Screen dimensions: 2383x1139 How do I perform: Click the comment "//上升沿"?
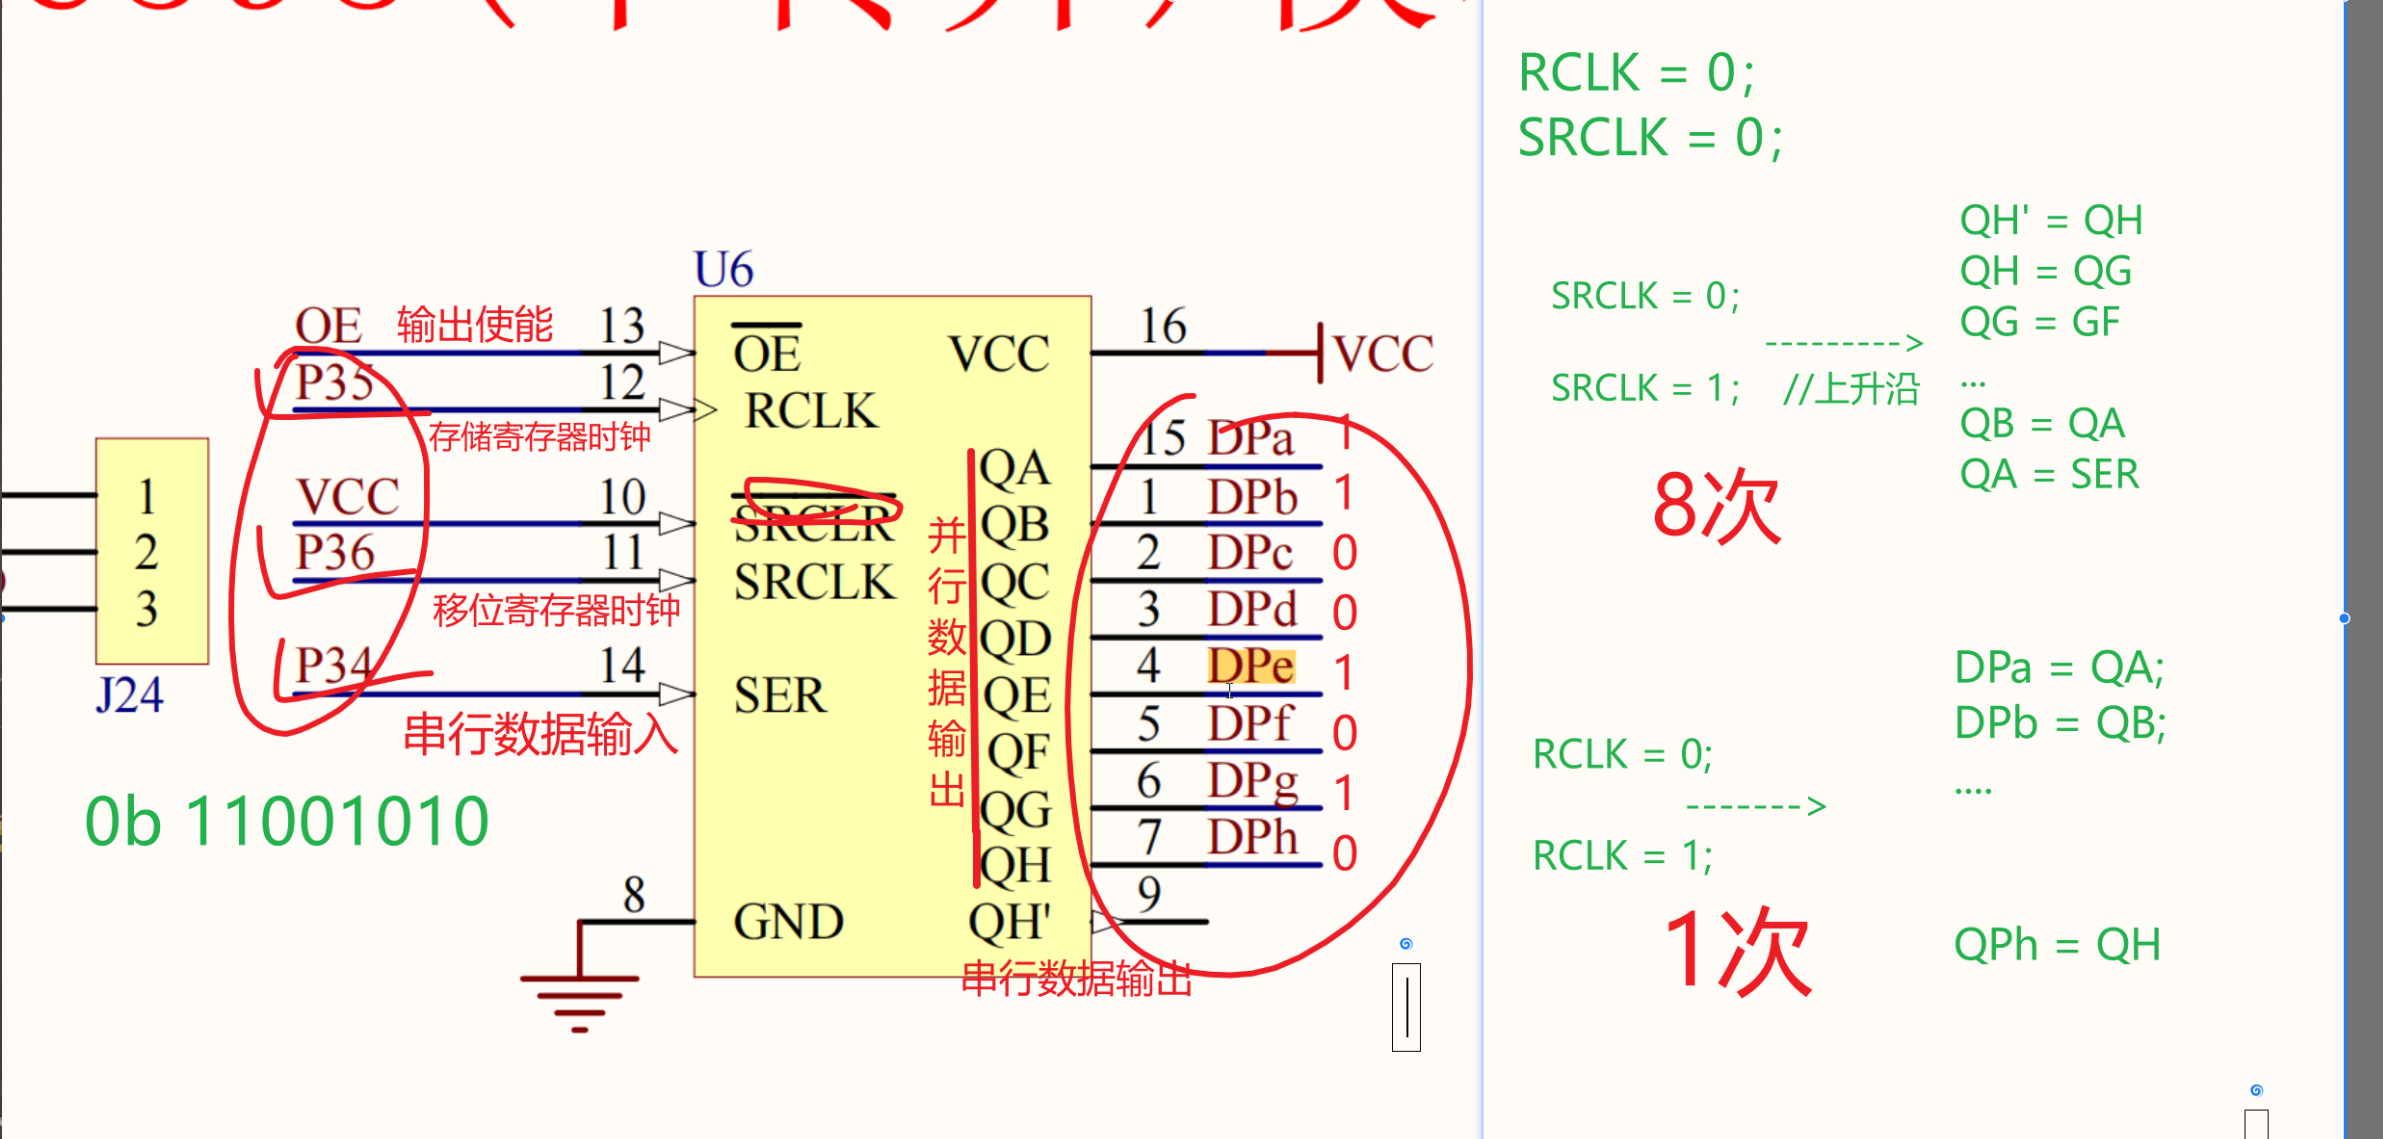tap(1852, 388)
